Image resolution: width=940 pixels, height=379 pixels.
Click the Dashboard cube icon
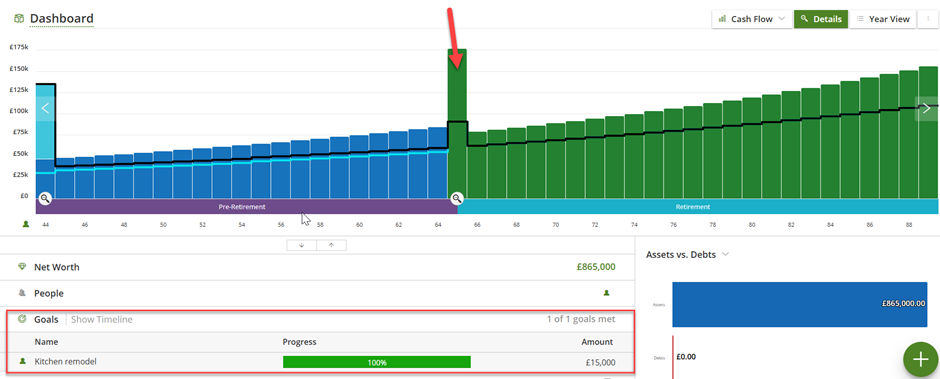coord(19,19)
